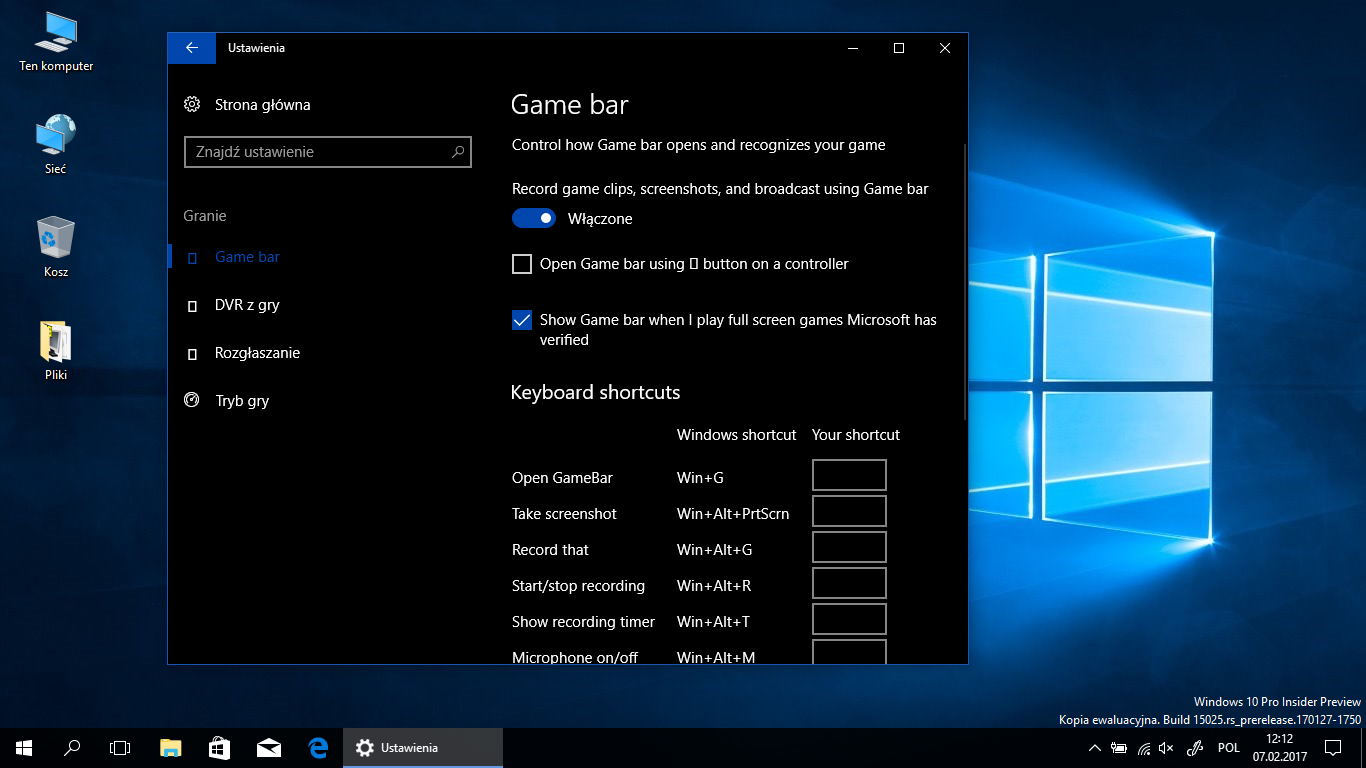Image resolution: width=1366 pixels, height=768 pixels.
Task: Open Windows Ink Workspace pen icon
Action: pos(1194,748)
